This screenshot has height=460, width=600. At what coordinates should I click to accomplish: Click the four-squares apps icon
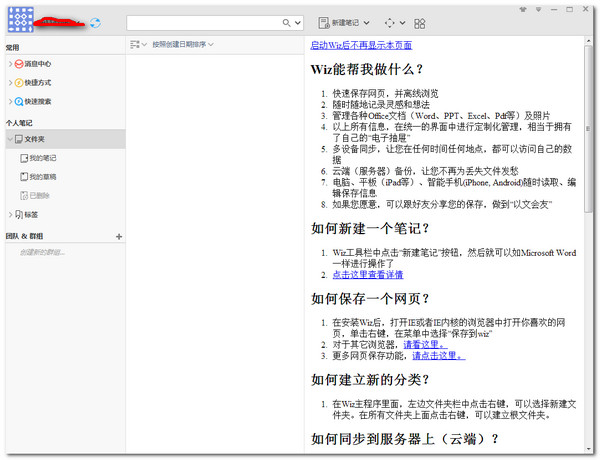click(419, 24)
